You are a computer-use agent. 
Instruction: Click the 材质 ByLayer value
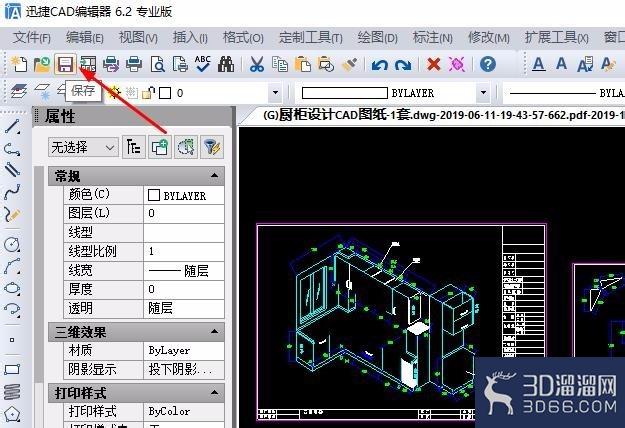tap(184, 351)
